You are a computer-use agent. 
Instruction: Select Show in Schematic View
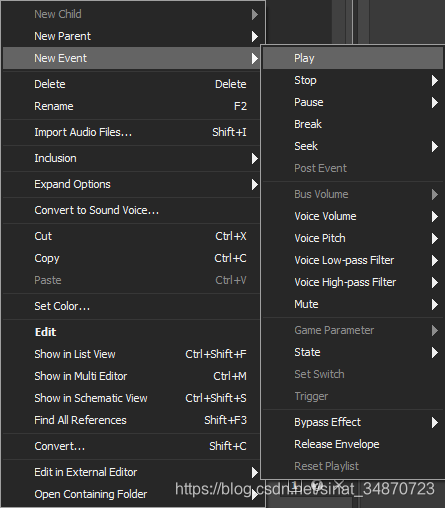(x=131, y=398)
